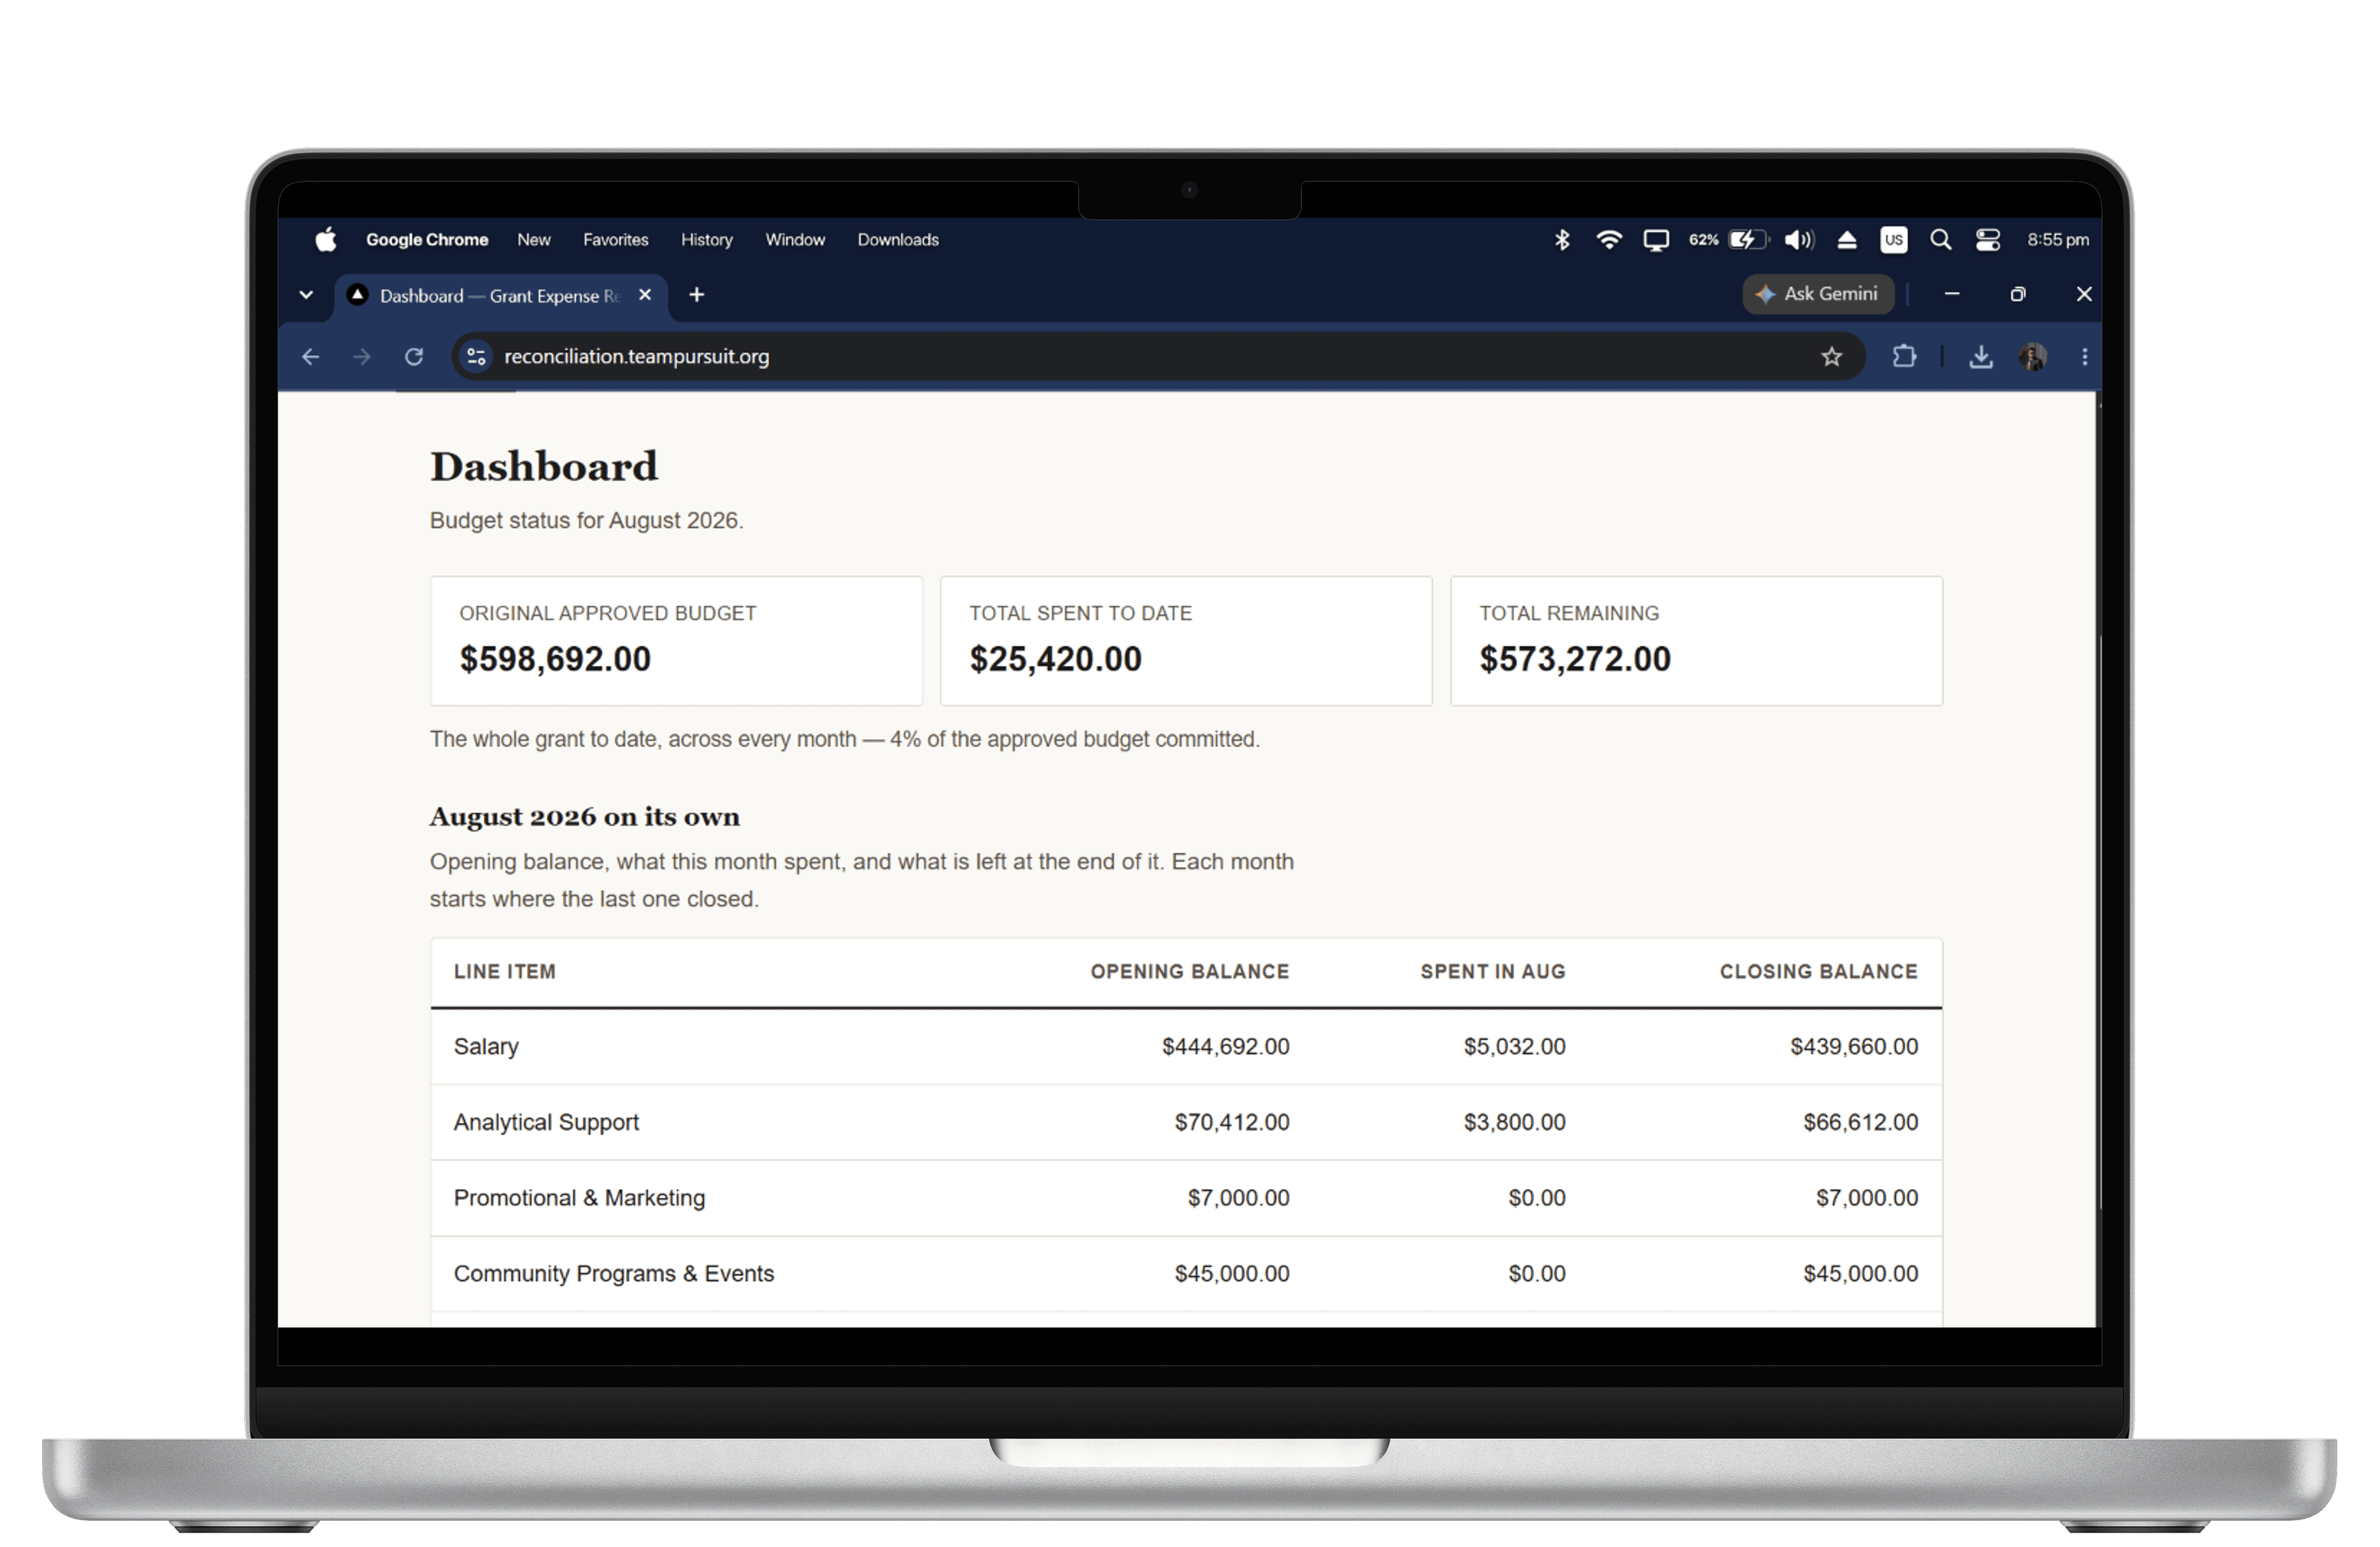Screen dimensions: 2380x1547
Task: Click the Spent in Aug column header
Action: 1493,972
